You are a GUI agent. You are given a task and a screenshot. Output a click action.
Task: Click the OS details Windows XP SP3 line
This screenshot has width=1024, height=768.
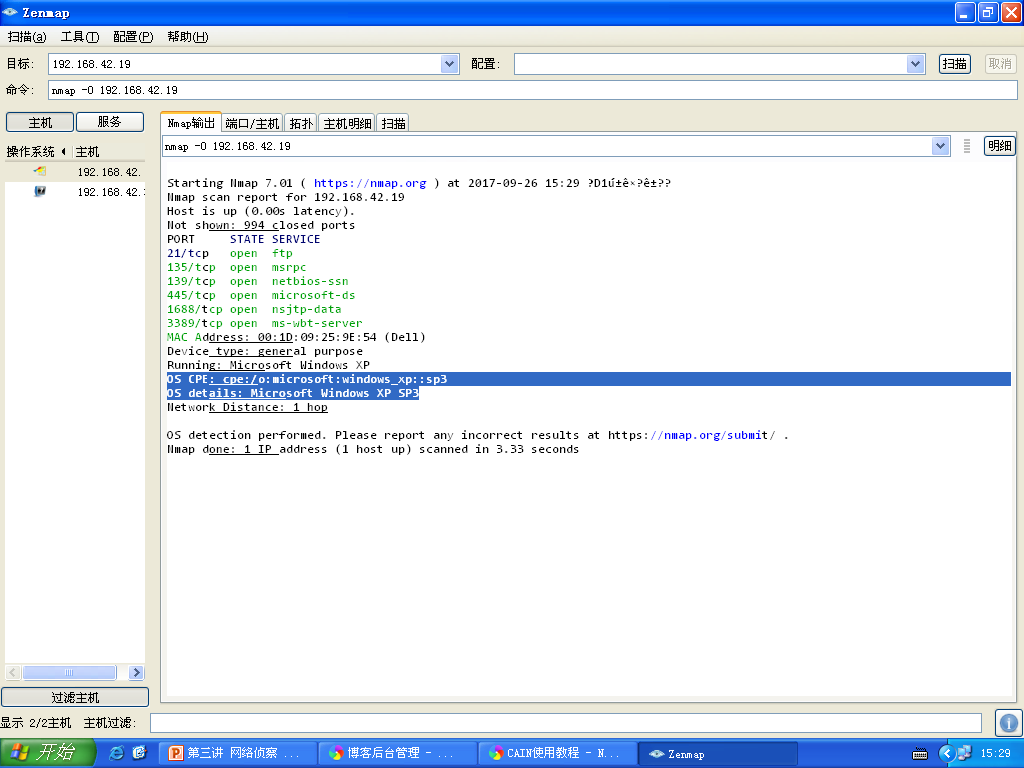coord(293,393)
